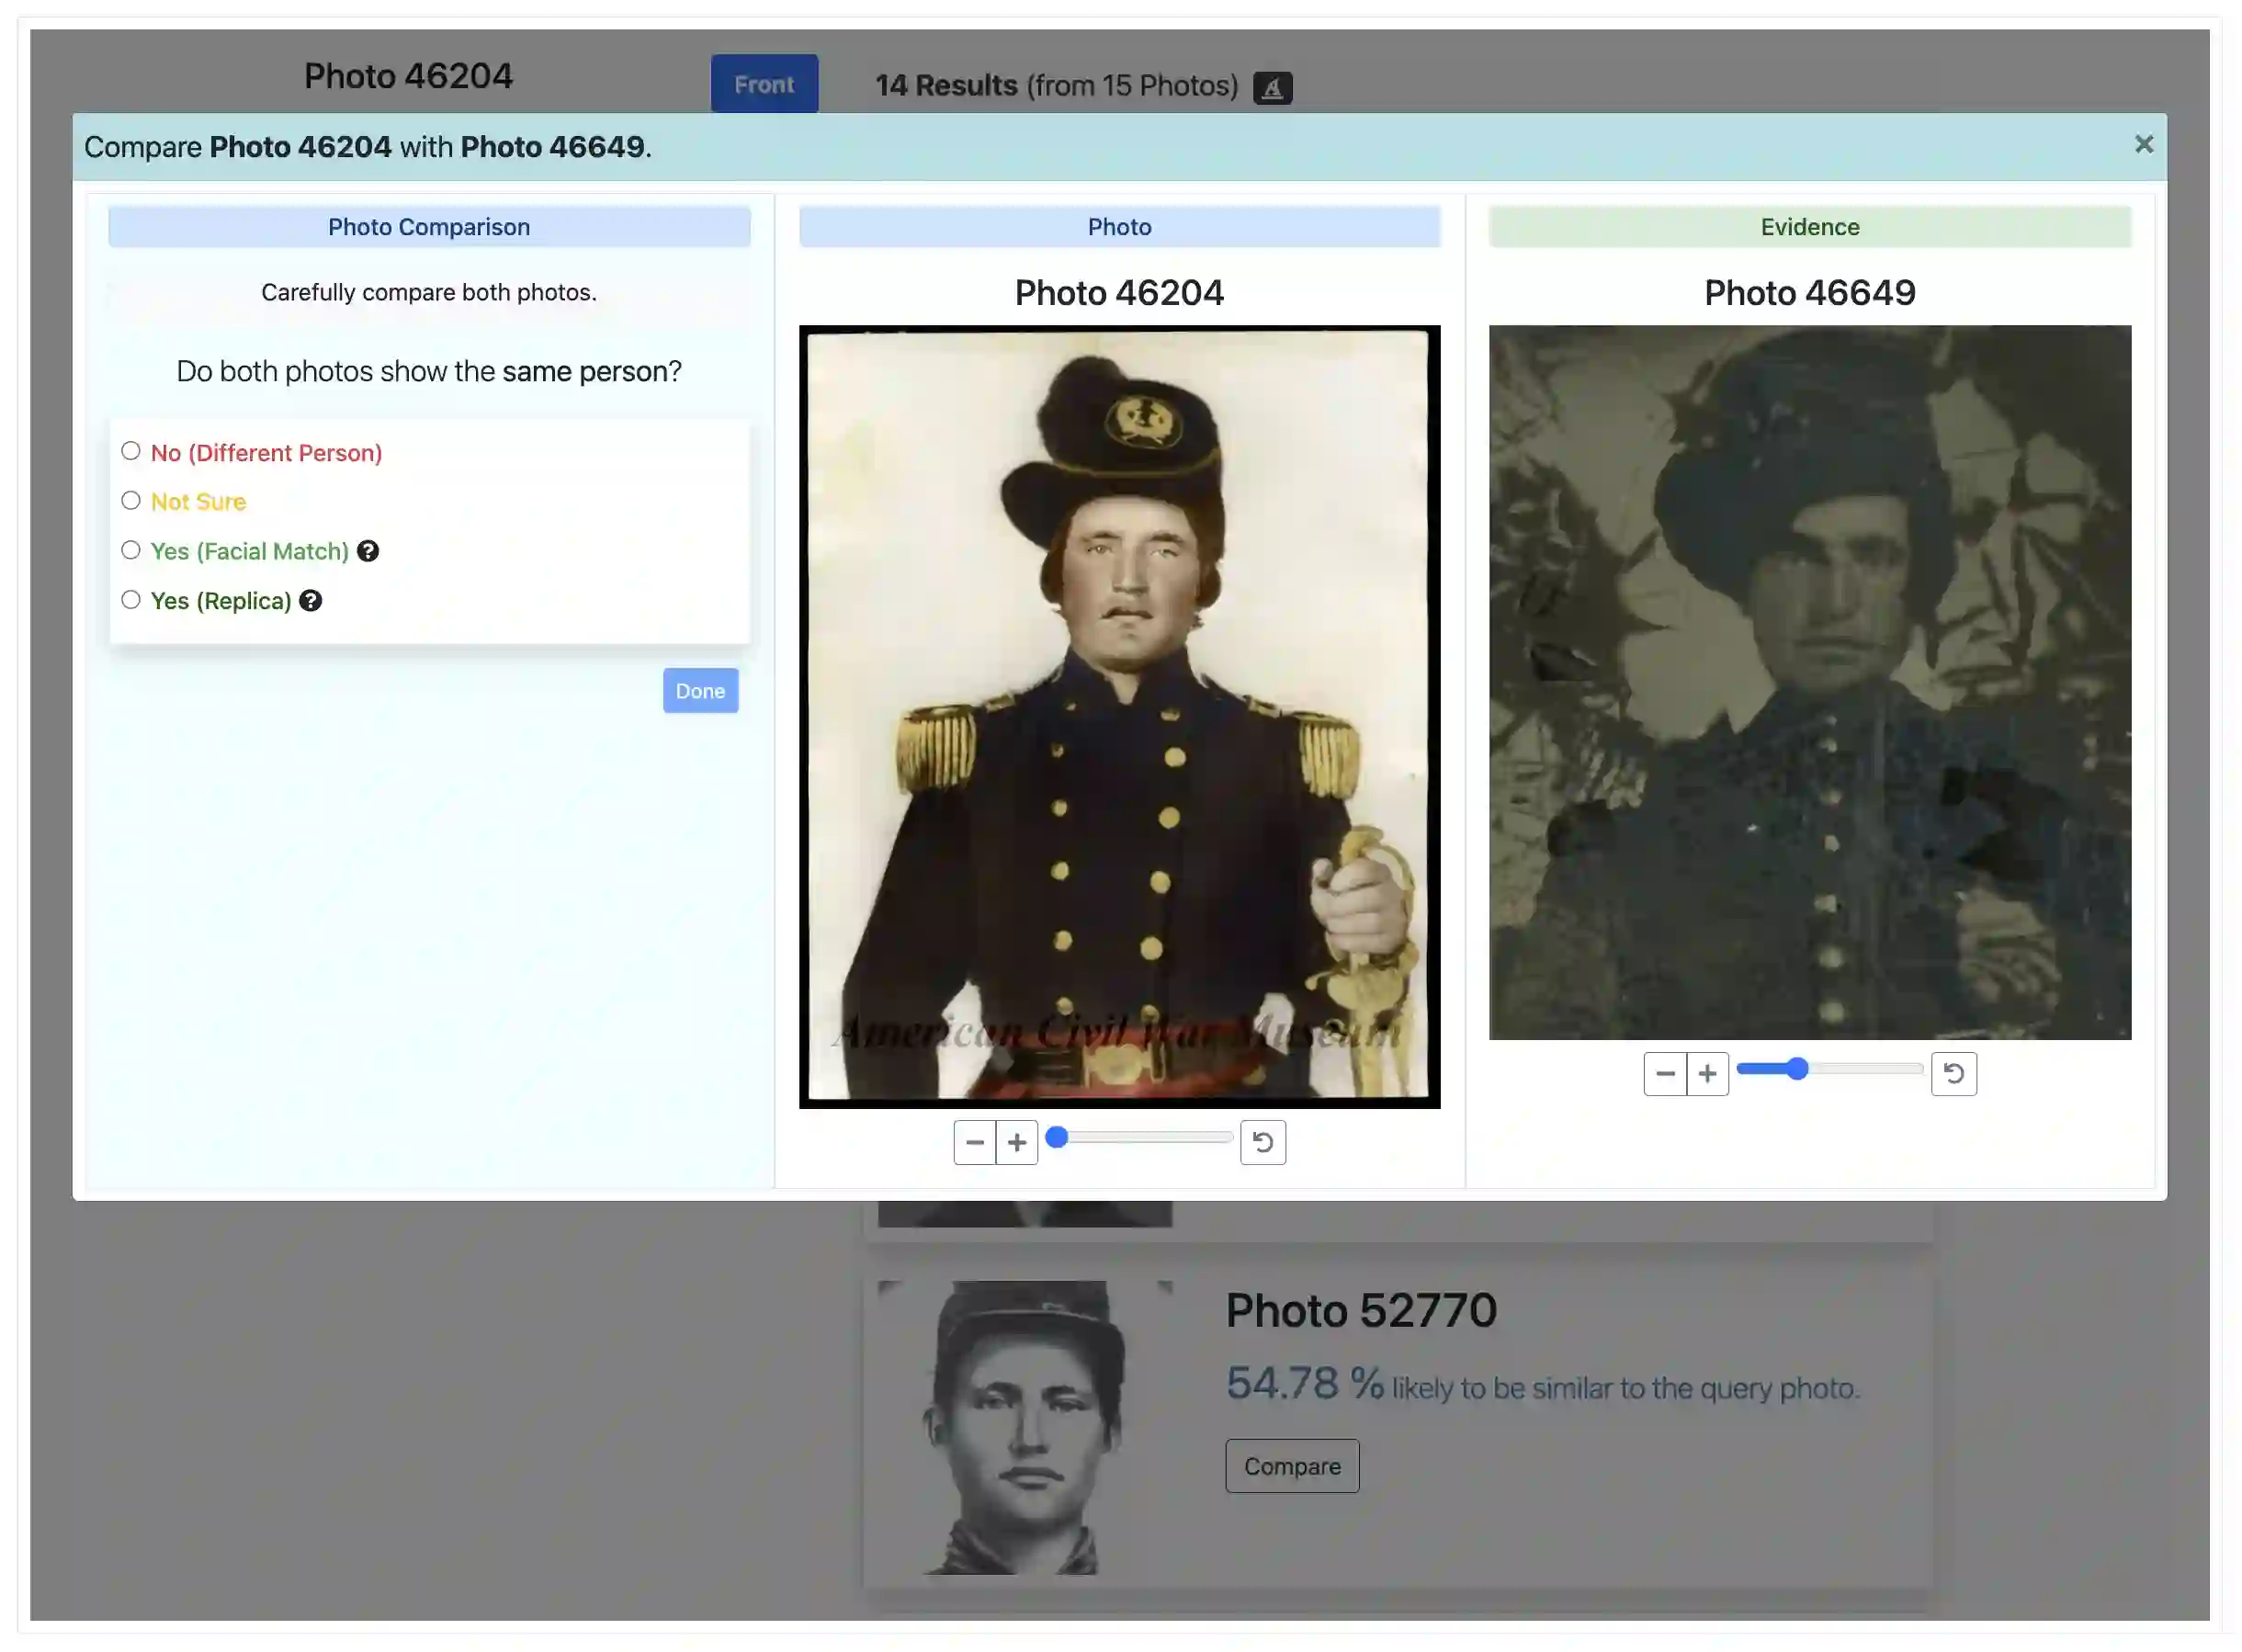
Task: Select No (Different Person) option
Action: click(131, 452)
